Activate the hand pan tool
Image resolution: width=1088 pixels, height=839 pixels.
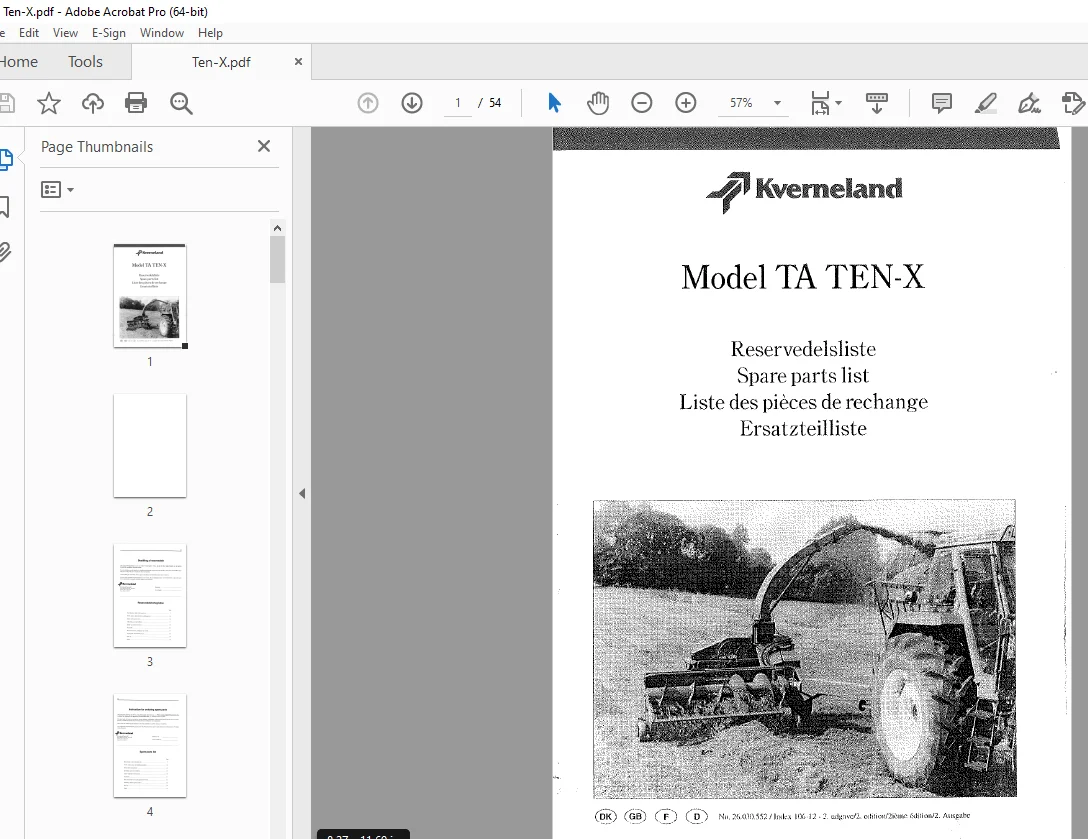597,103
